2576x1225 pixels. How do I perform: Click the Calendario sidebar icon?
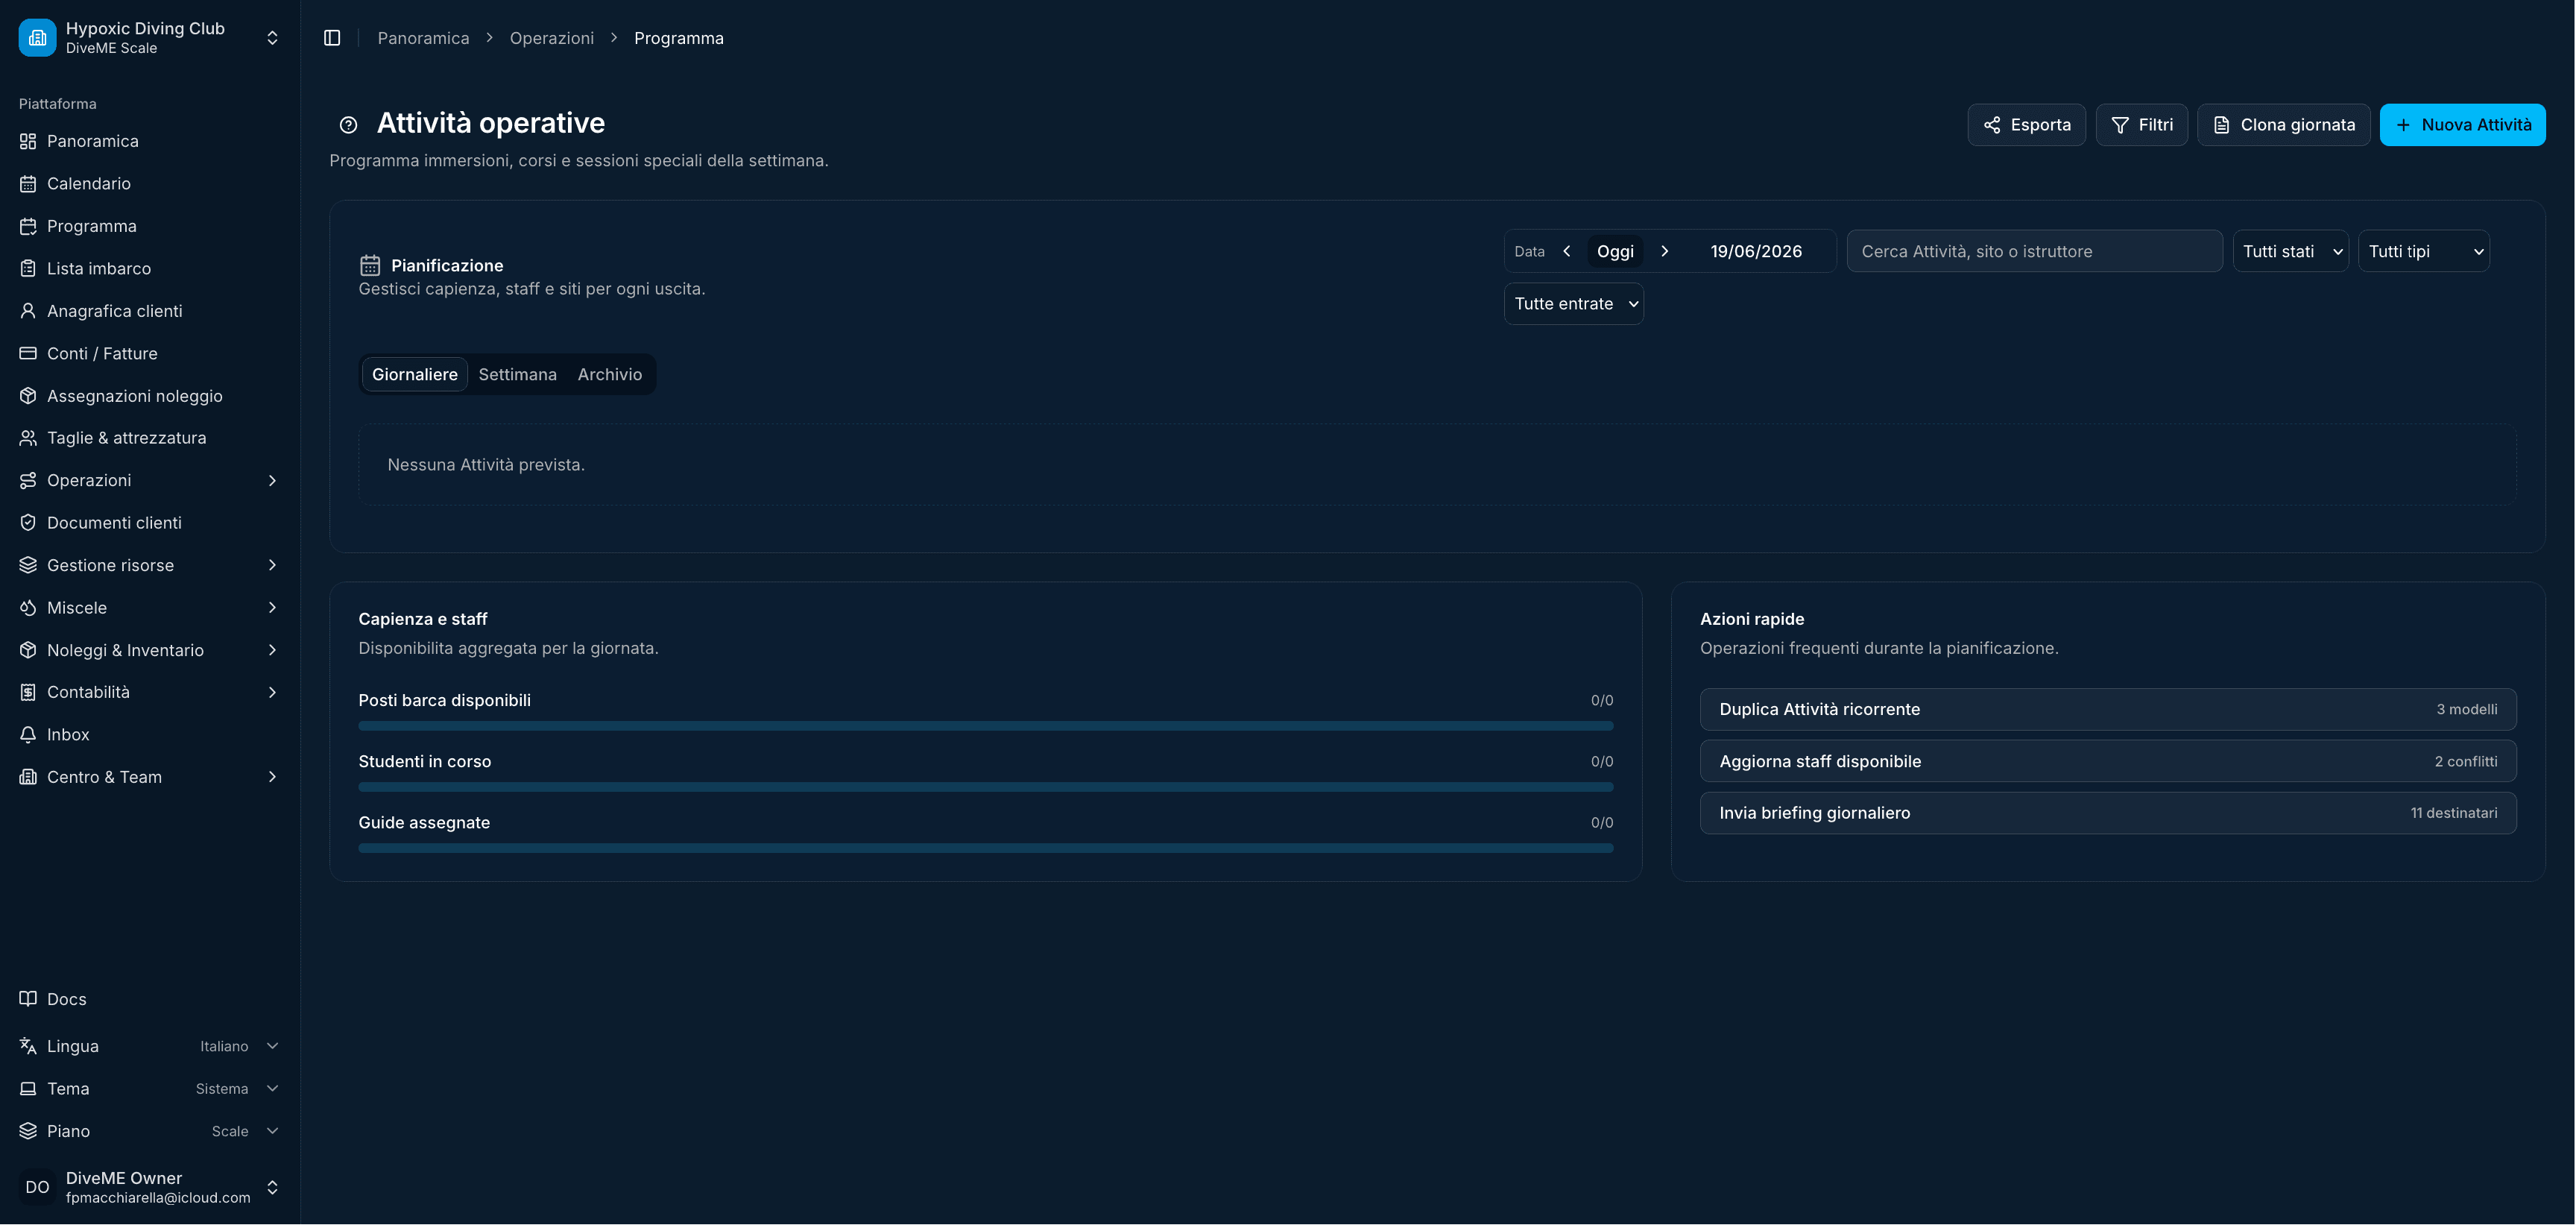tap(28, 184)
